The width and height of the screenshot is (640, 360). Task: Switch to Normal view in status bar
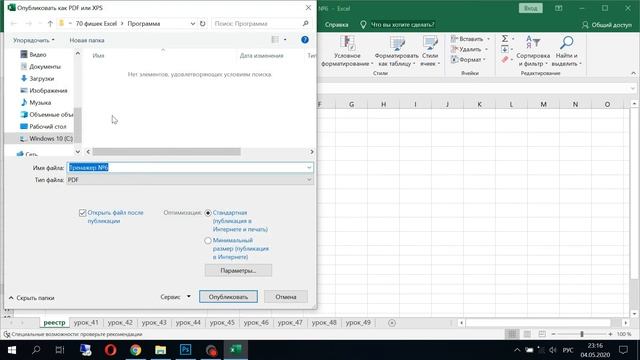[512, 334]
